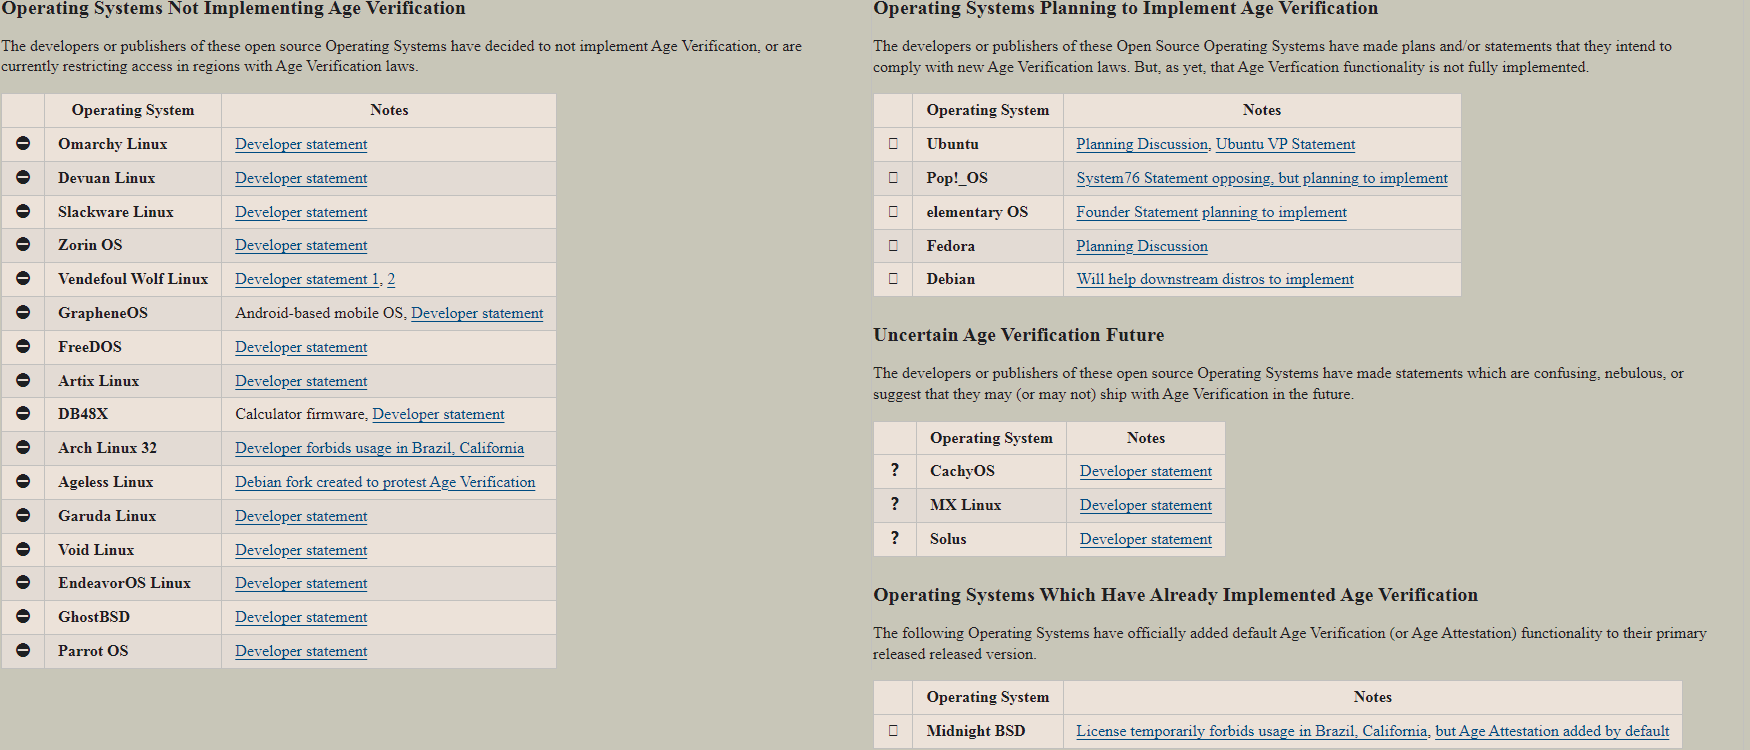Click the no-entry icon next to Void Linux
This screenshot has height=750, width=1750.
[x=23, y=549]
